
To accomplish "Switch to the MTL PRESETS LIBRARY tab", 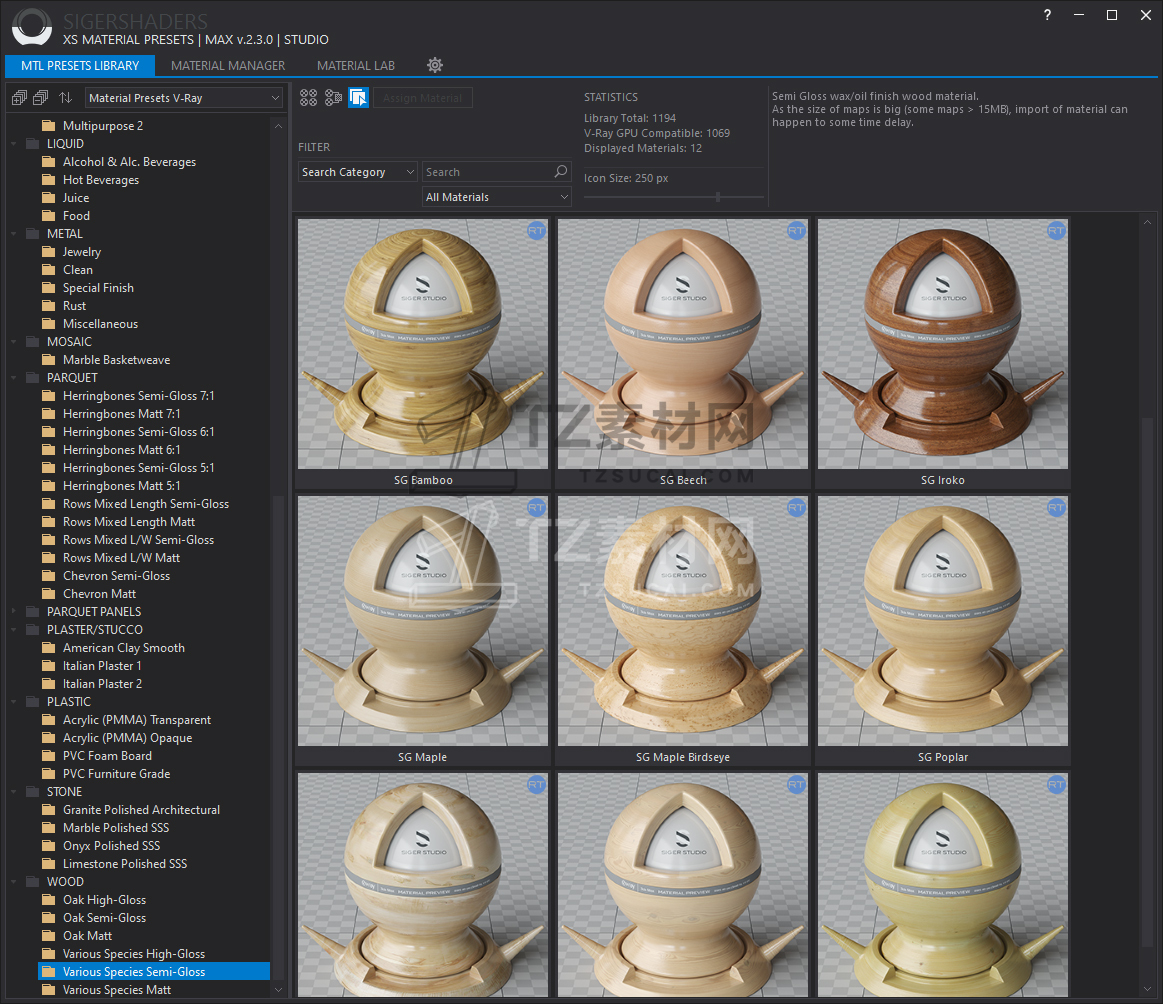I will tap(80, 65).
